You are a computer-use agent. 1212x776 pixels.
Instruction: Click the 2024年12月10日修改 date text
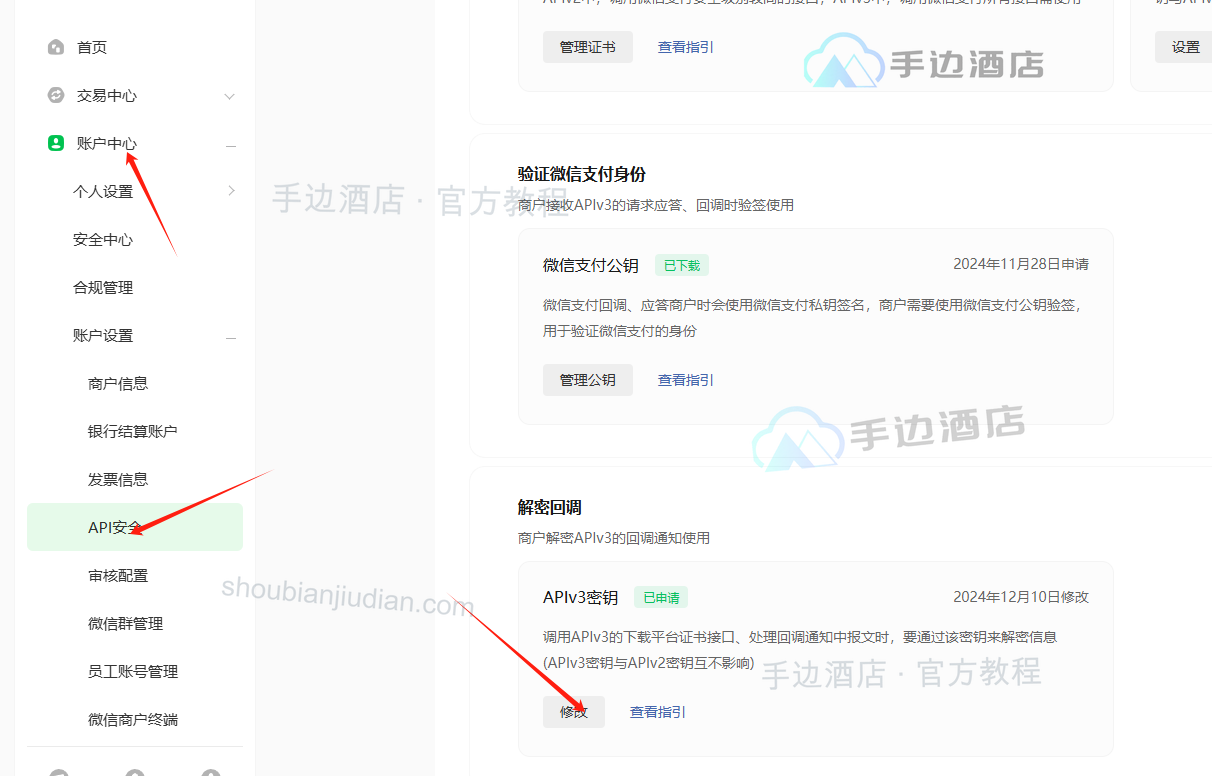(1021, 597)
